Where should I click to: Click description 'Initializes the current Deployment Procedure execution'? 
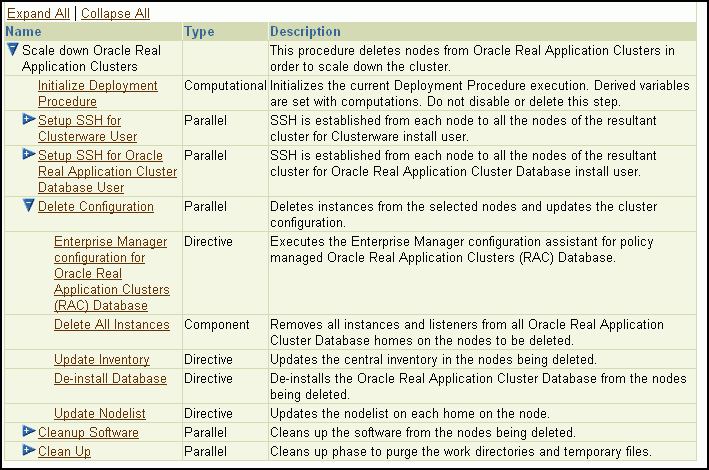pos(480,93)
